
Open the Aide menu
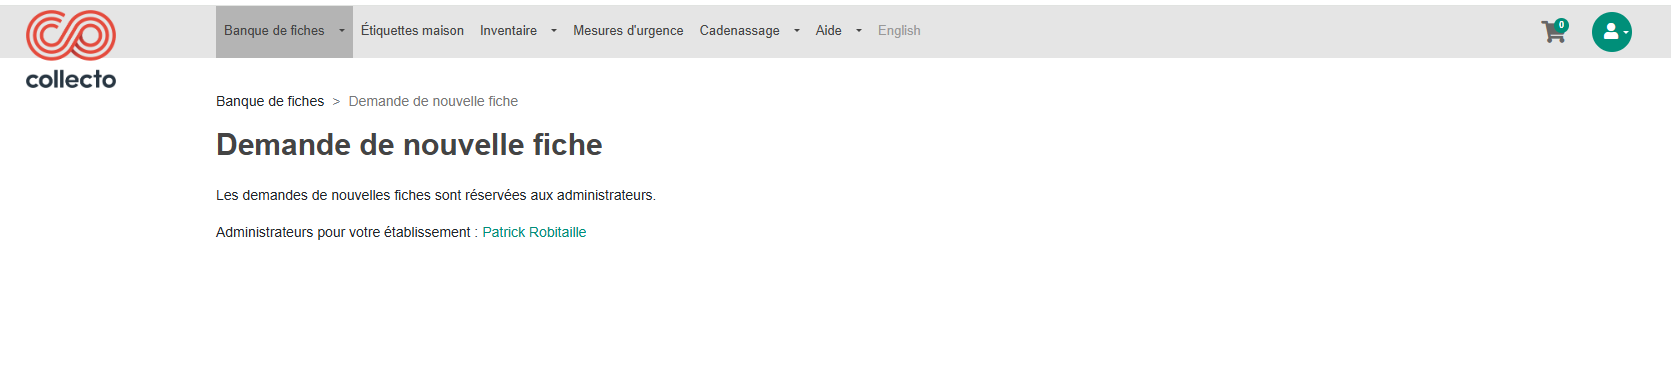coord(828,31)
